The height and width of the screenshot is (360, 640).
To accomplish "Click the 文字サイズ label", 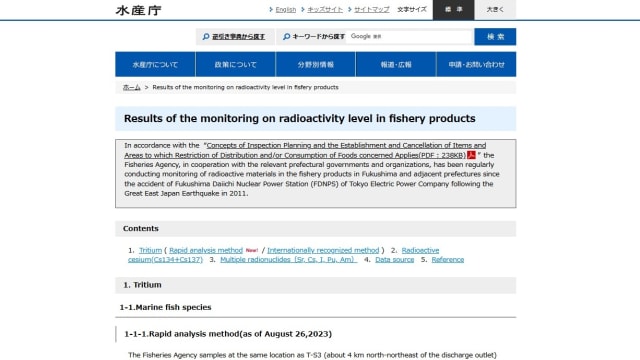I will click(412, 9).
